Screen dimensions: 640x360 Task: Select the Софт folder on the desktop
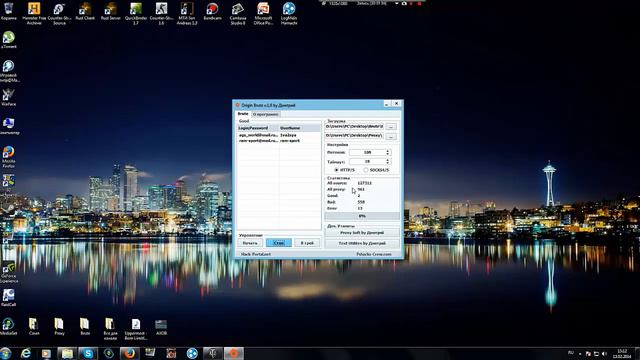point(34,327)
